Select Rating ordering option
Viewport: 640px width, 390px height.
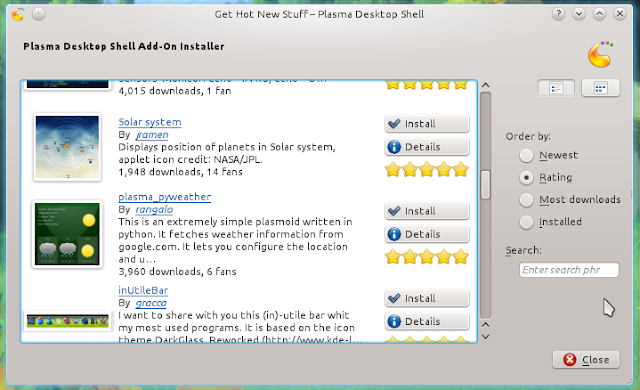click(546, 177)
